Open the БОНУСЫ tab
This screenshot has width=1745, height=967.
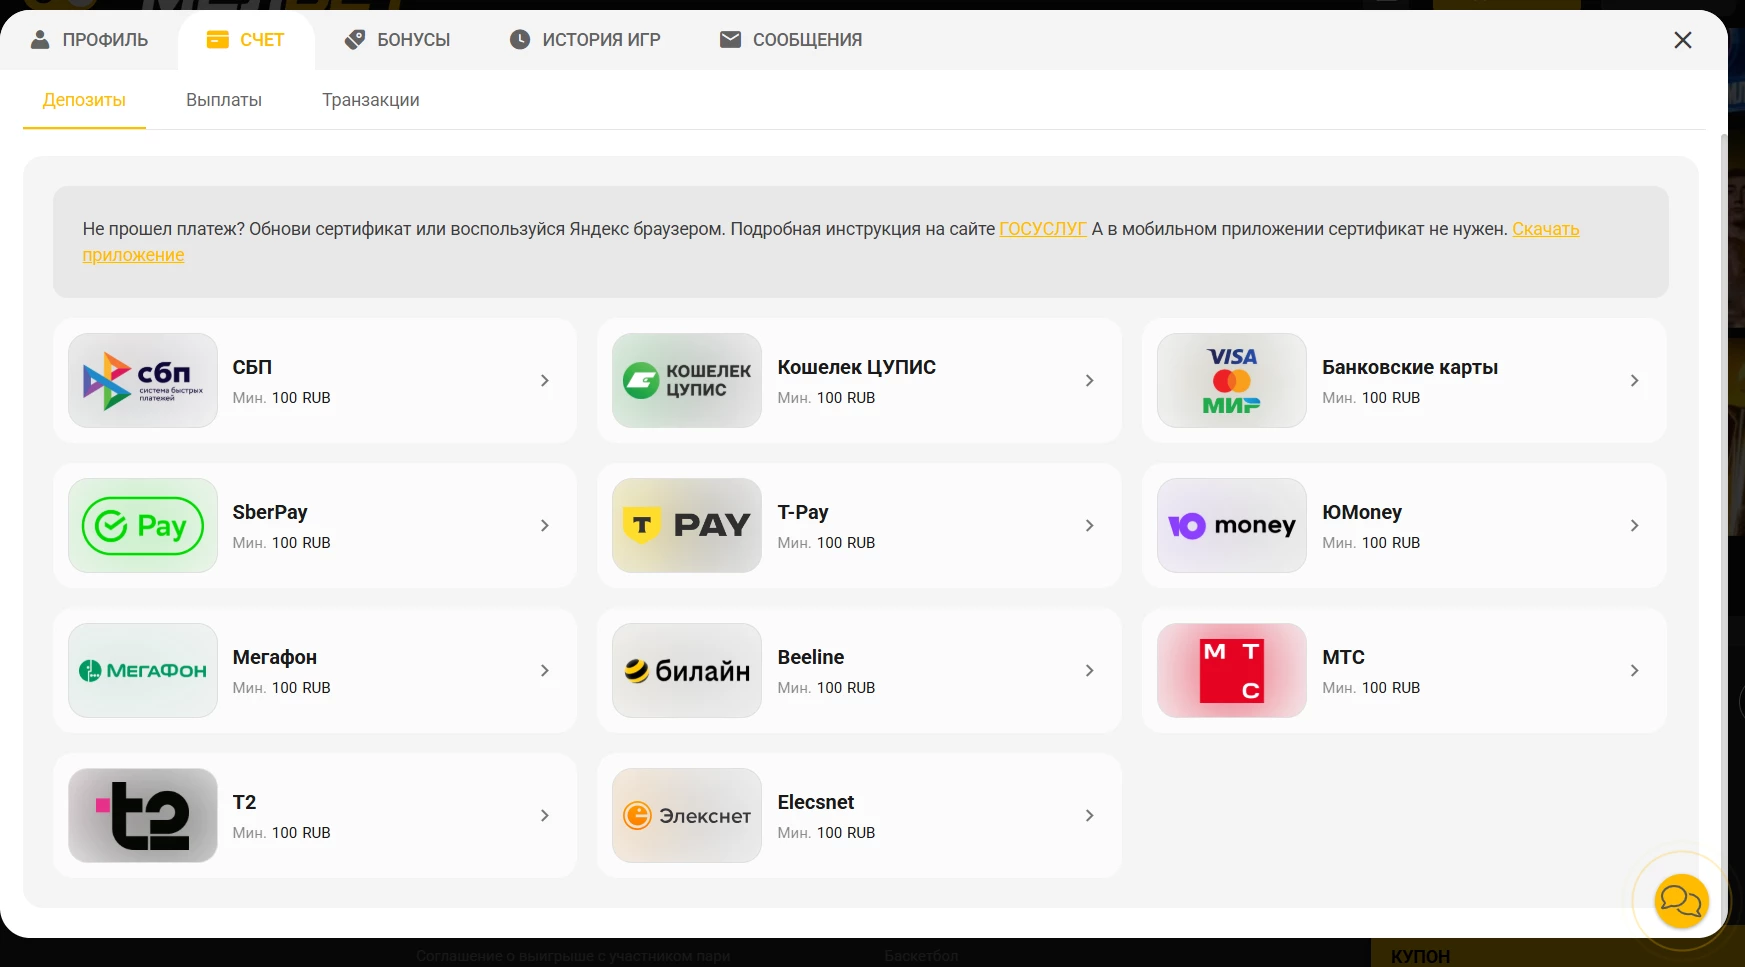pyautogui.click(x=398, y=40)
